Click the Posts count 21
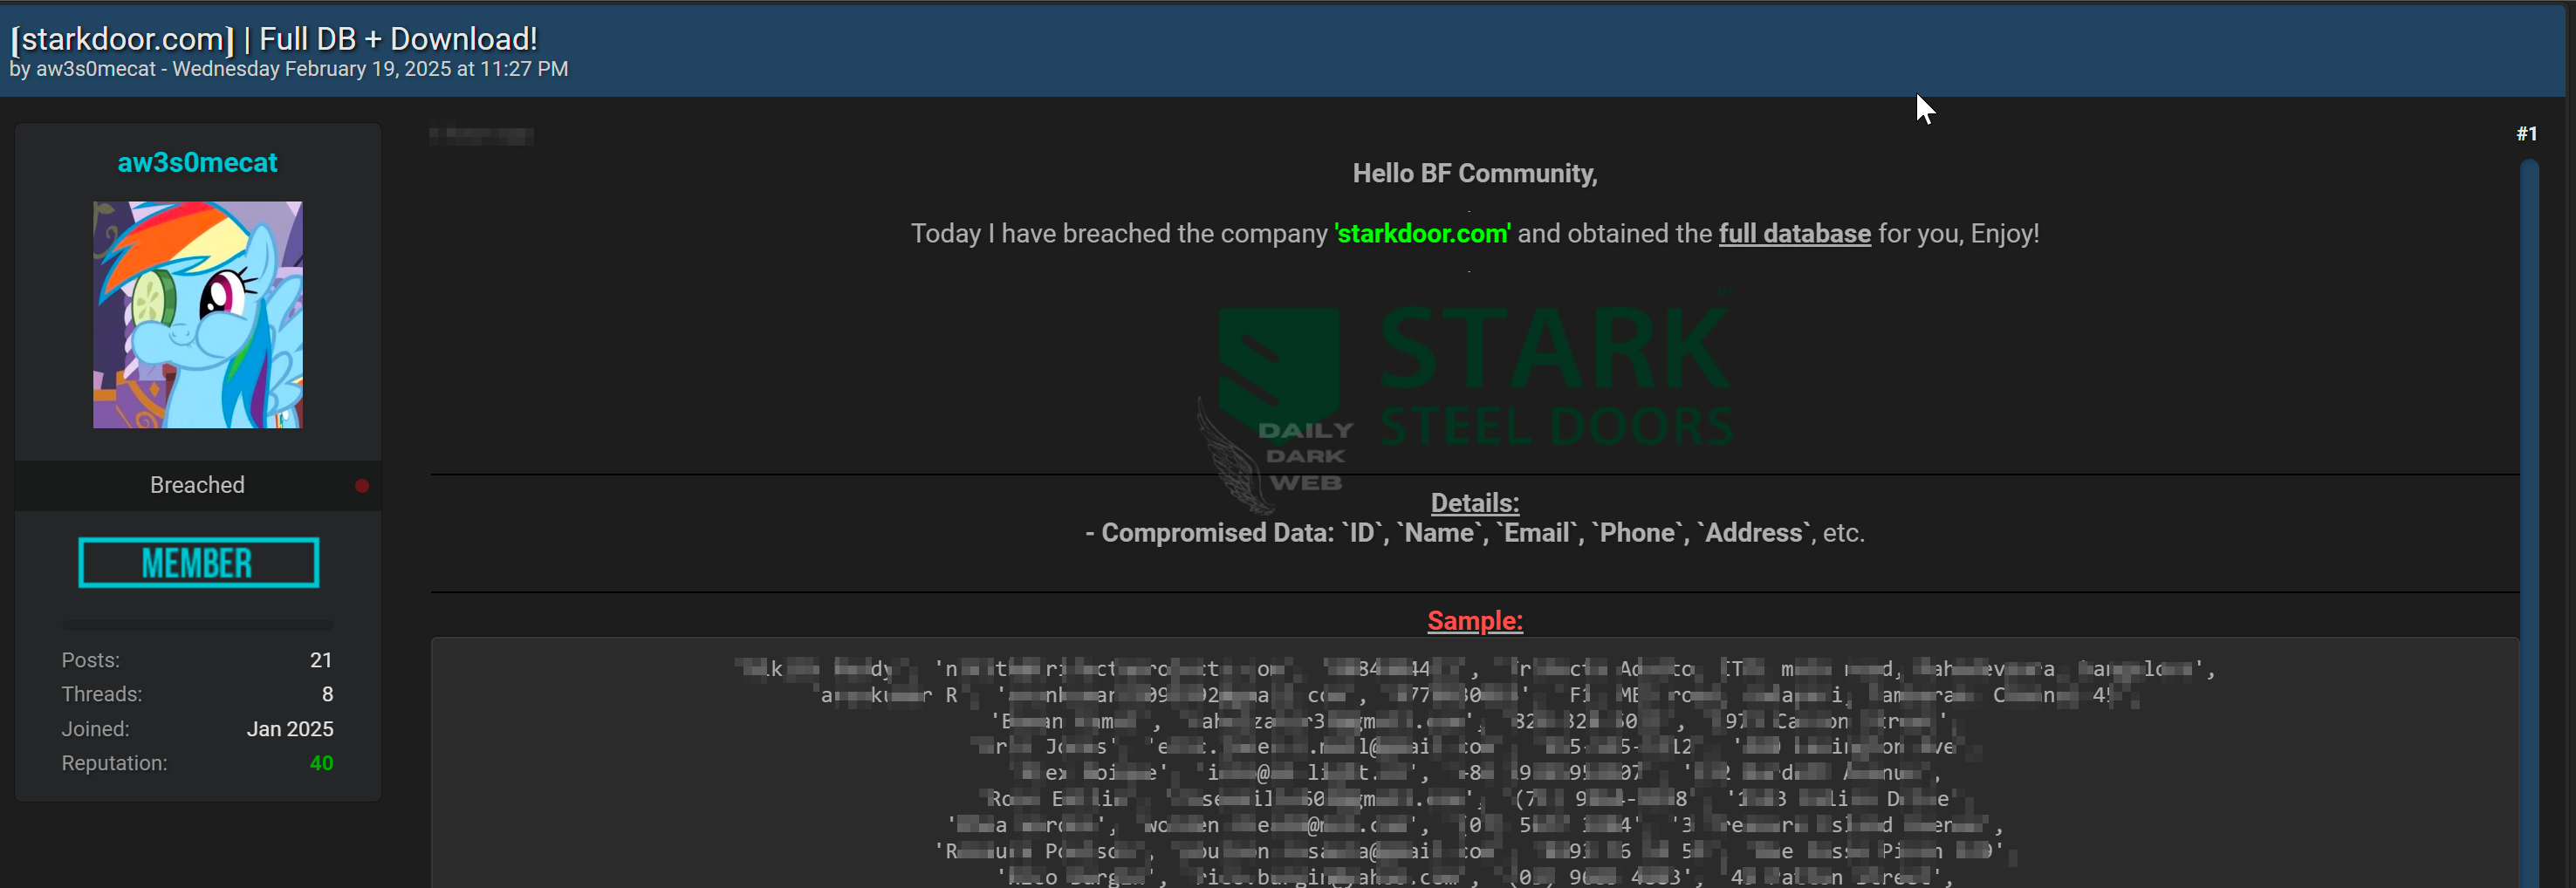This screenshot has width=2576, height=888. tap(321, 660)
